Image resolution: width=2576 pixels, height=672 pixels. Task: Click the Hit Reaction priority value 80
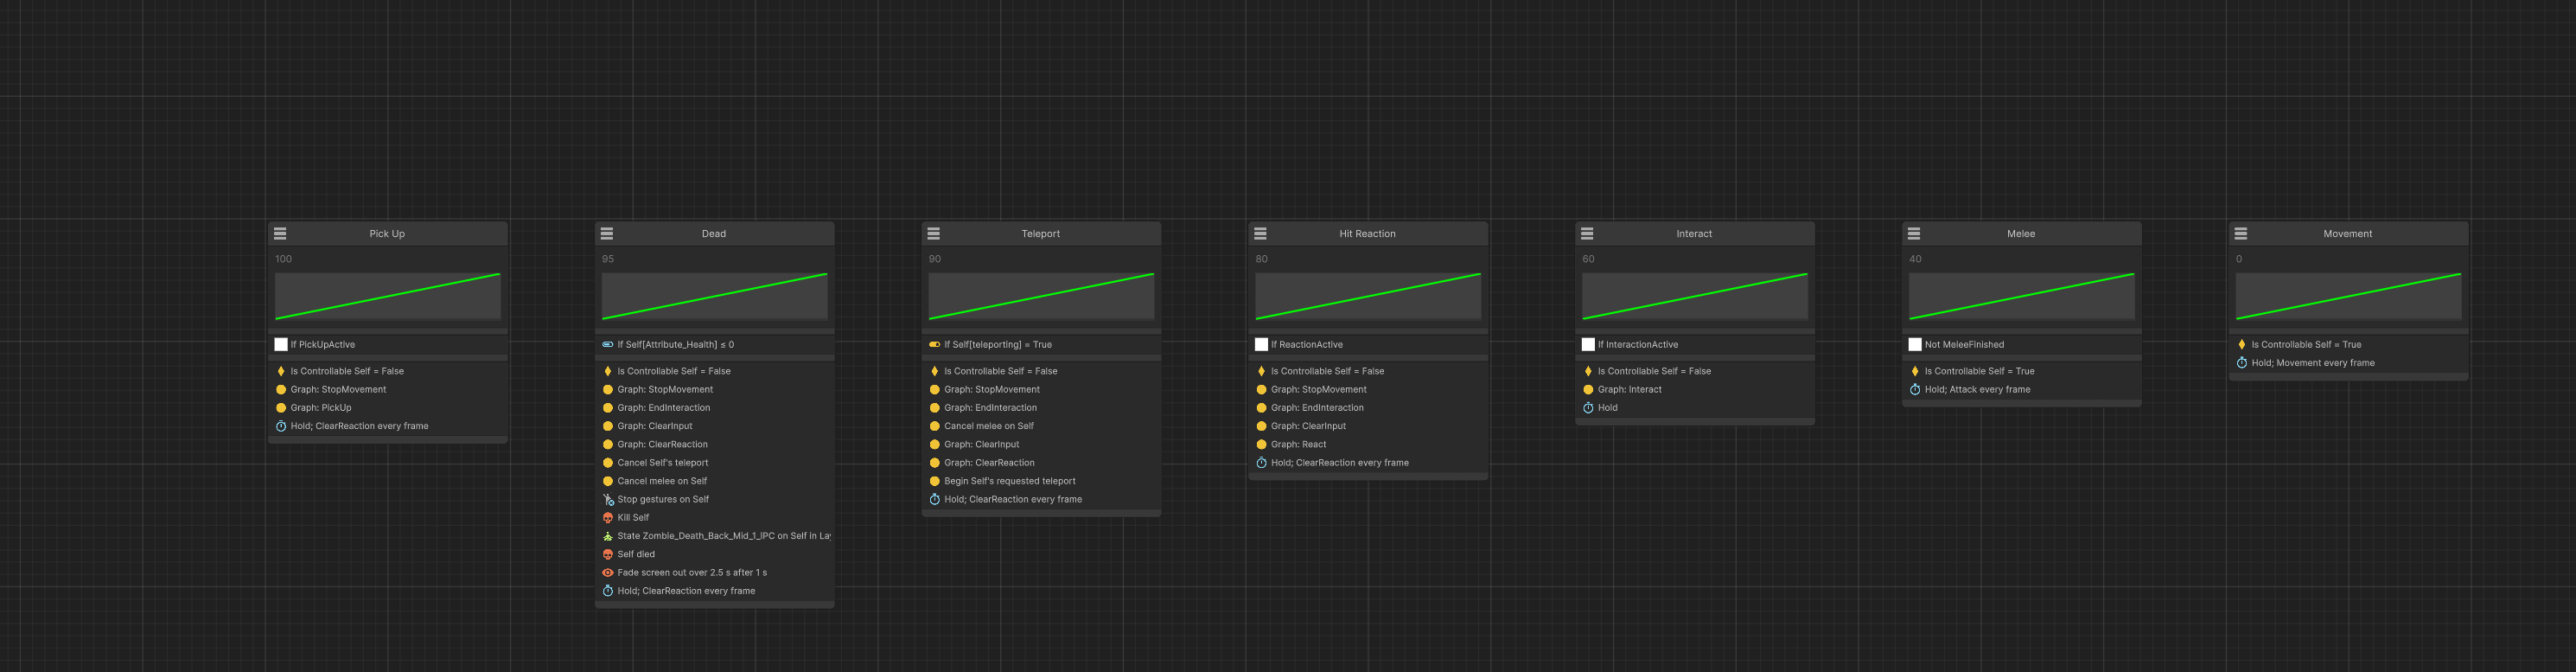pos(1262,259)
